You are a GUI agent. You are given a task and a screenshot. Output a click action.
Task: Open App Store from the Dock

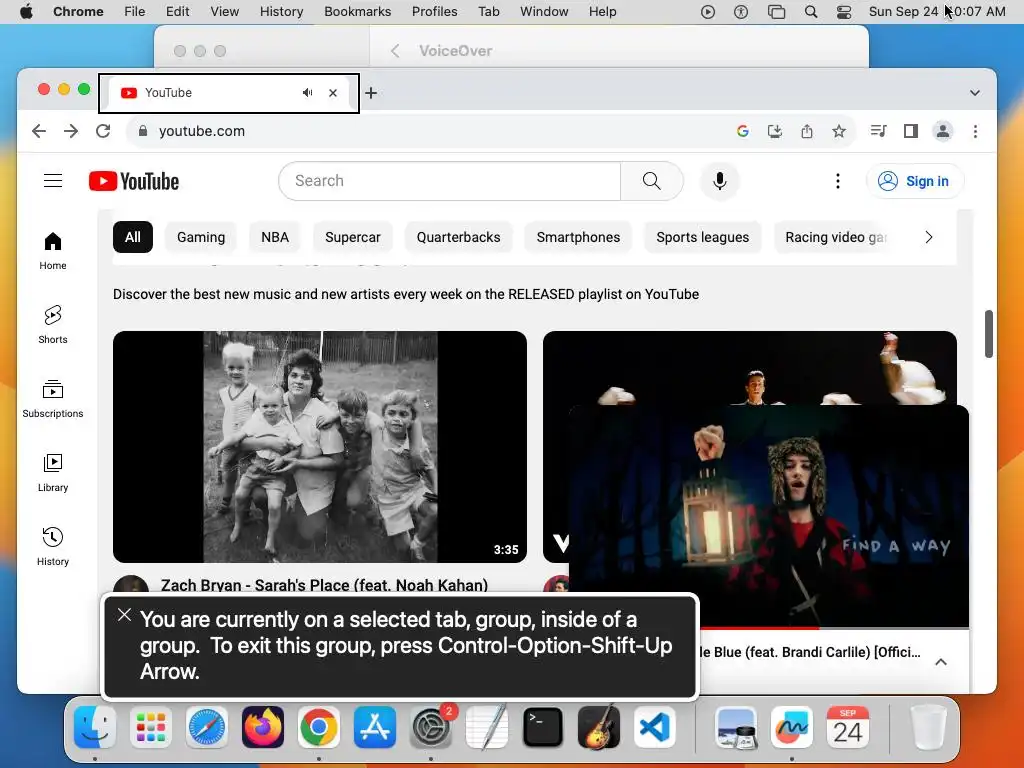[x=375, y=727]
